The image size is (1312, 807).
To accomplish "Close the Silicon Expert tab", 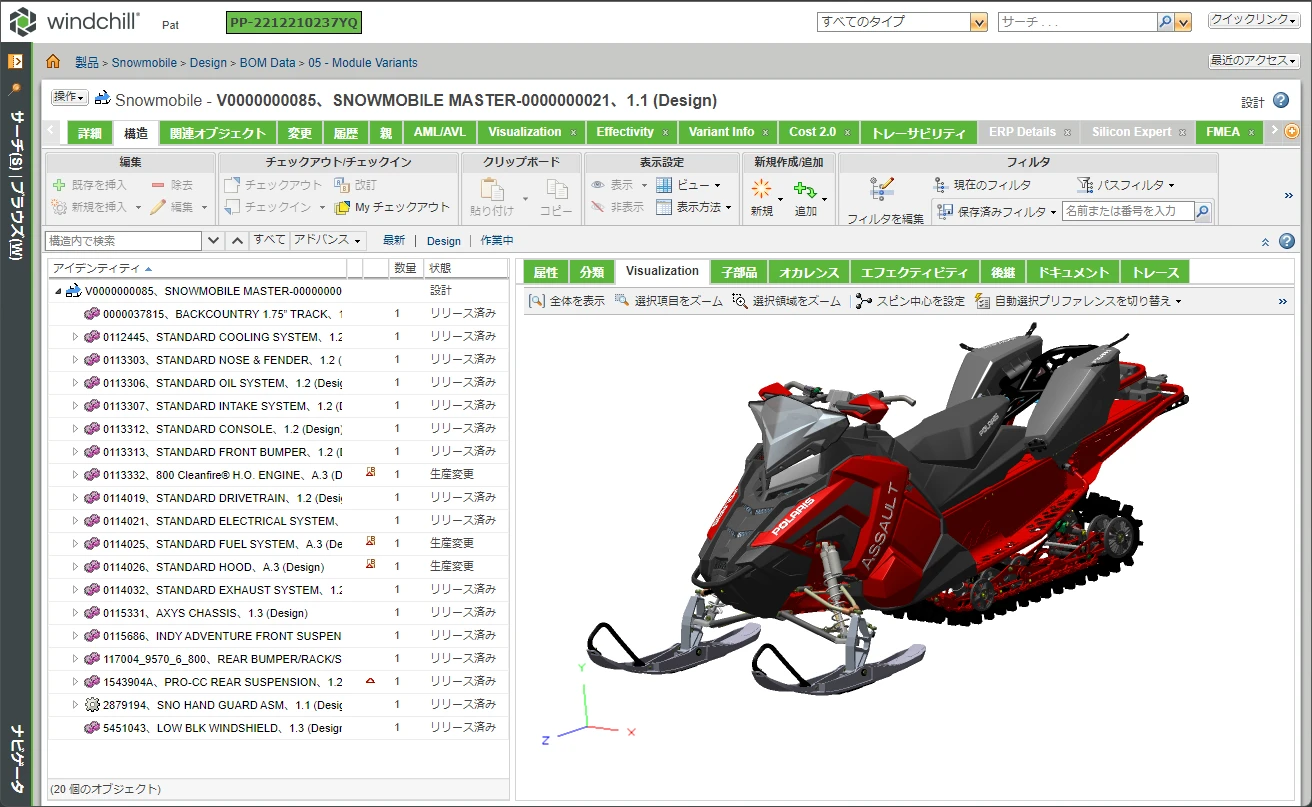I will 1183,132.
